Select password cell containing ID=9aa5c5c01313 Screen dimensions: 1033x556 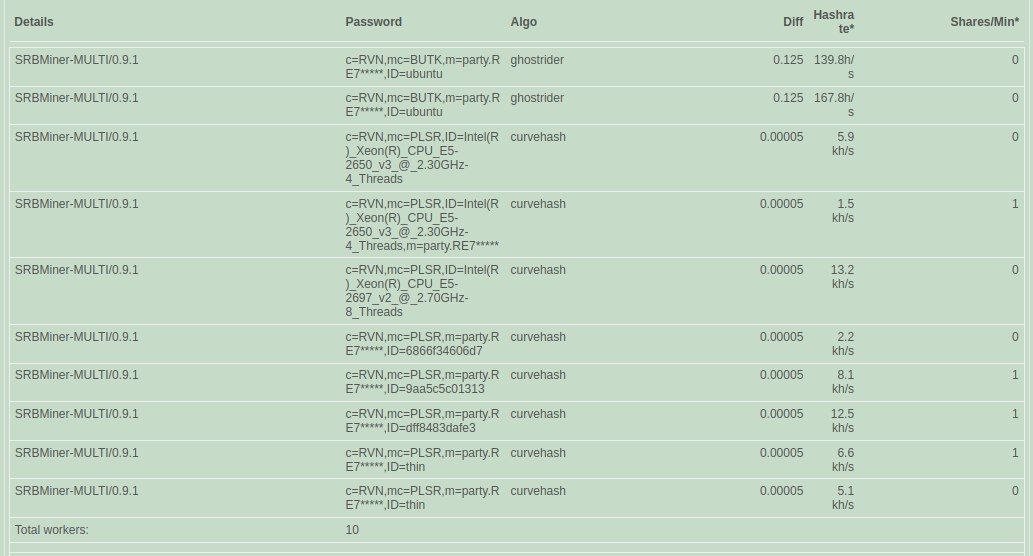(x=422, y=382)
